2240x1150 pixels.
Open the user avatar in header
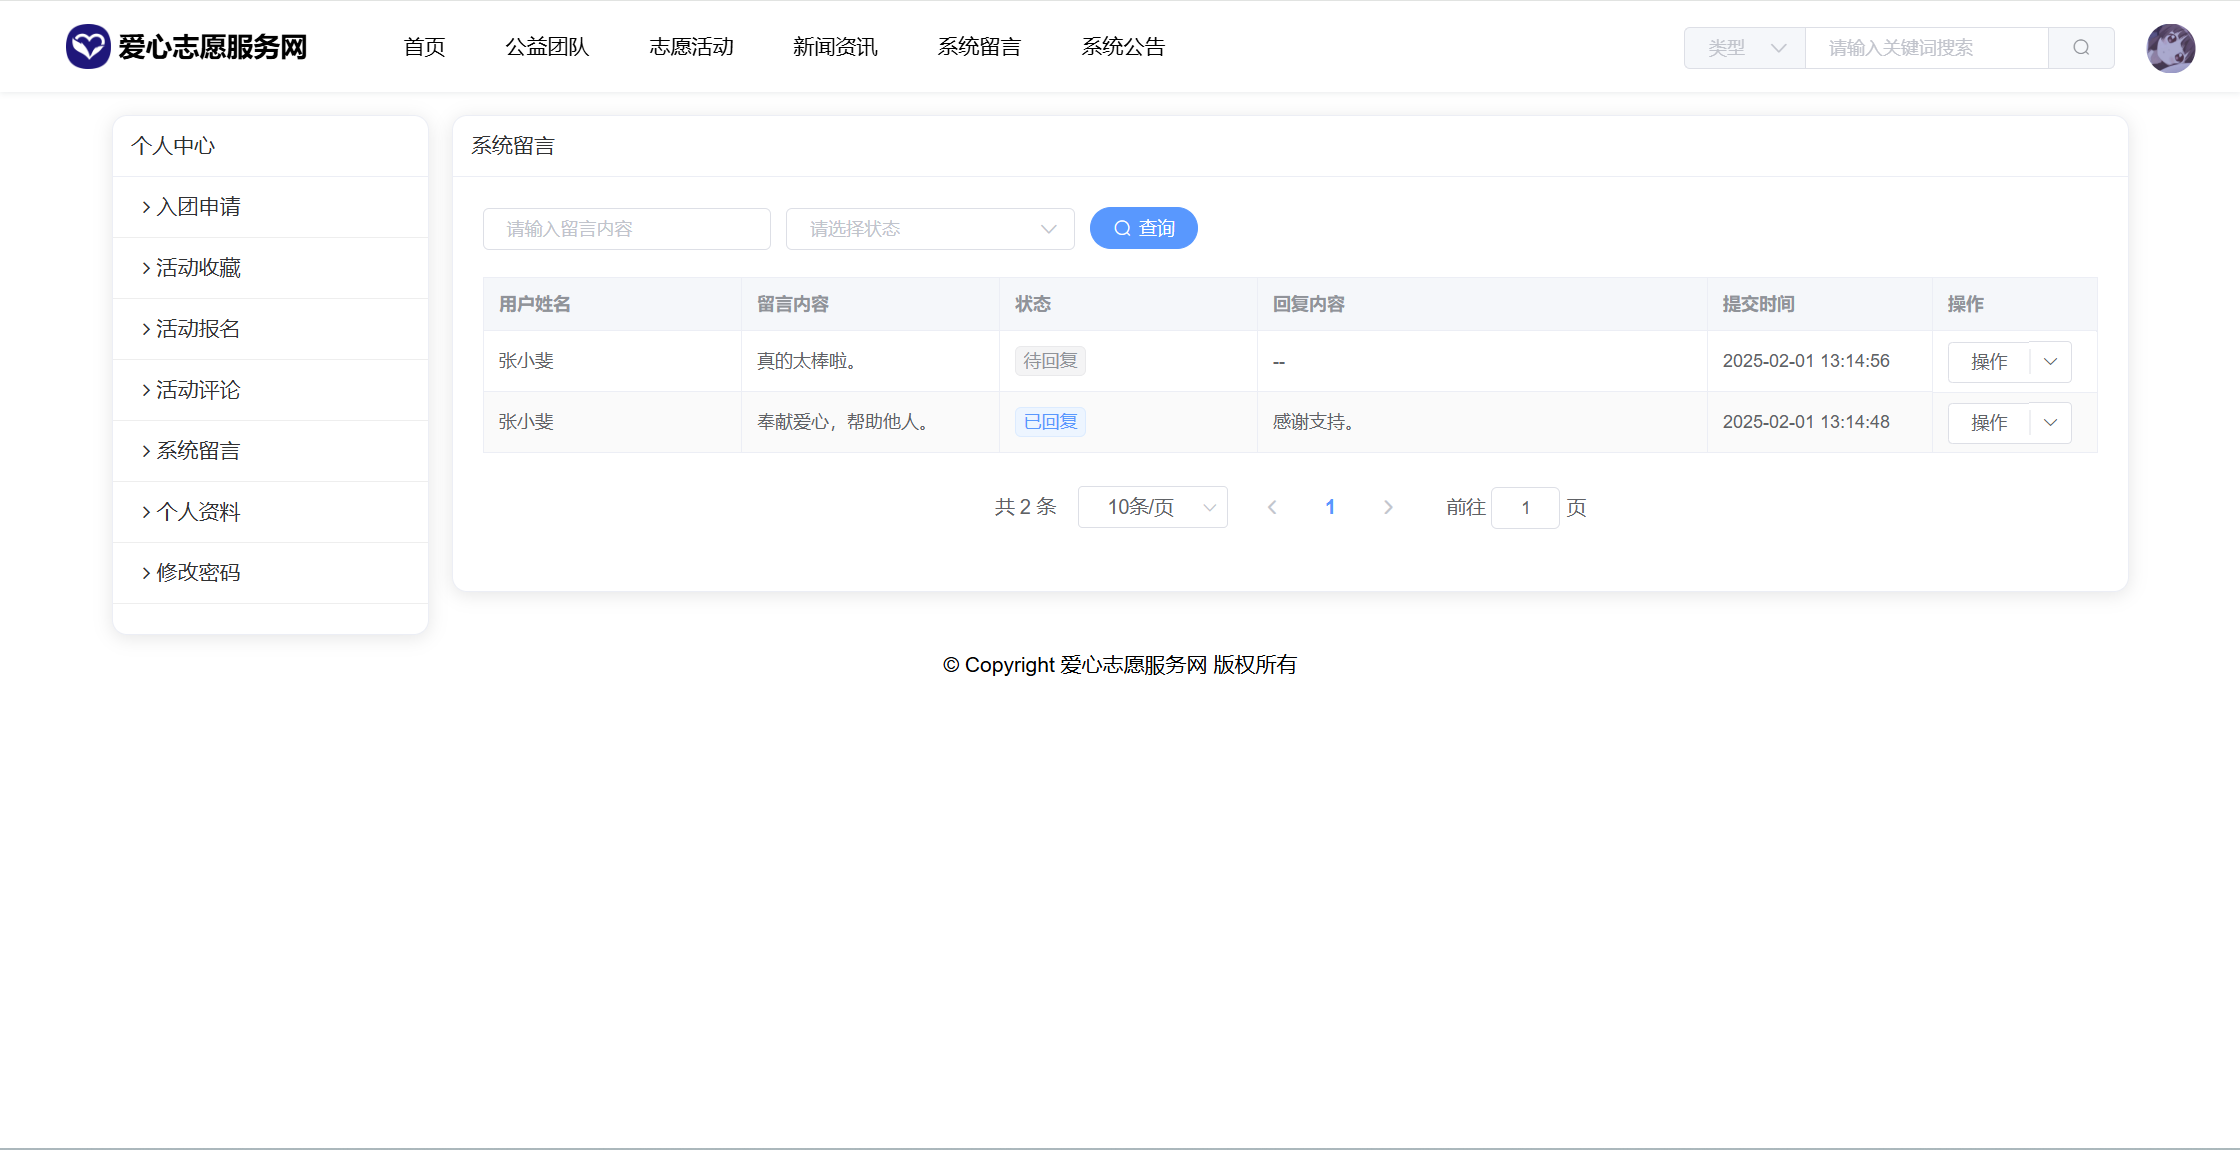(2170, 48)
